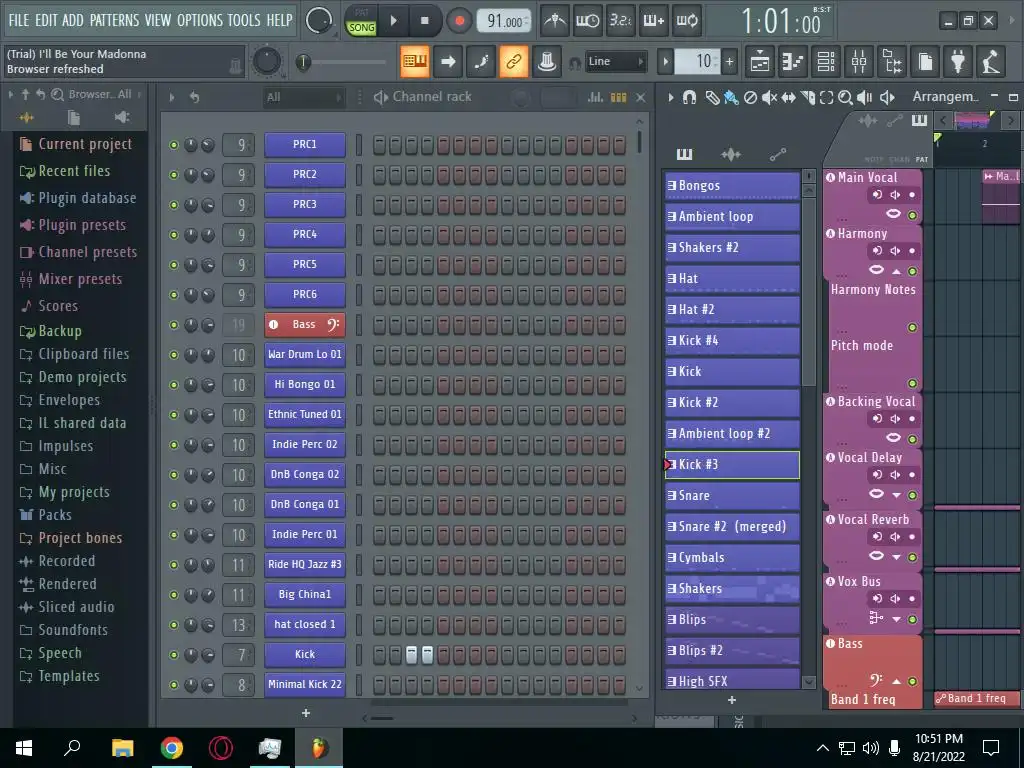Open the EDIT menu
1024x768 pixels.
(46, 20)
